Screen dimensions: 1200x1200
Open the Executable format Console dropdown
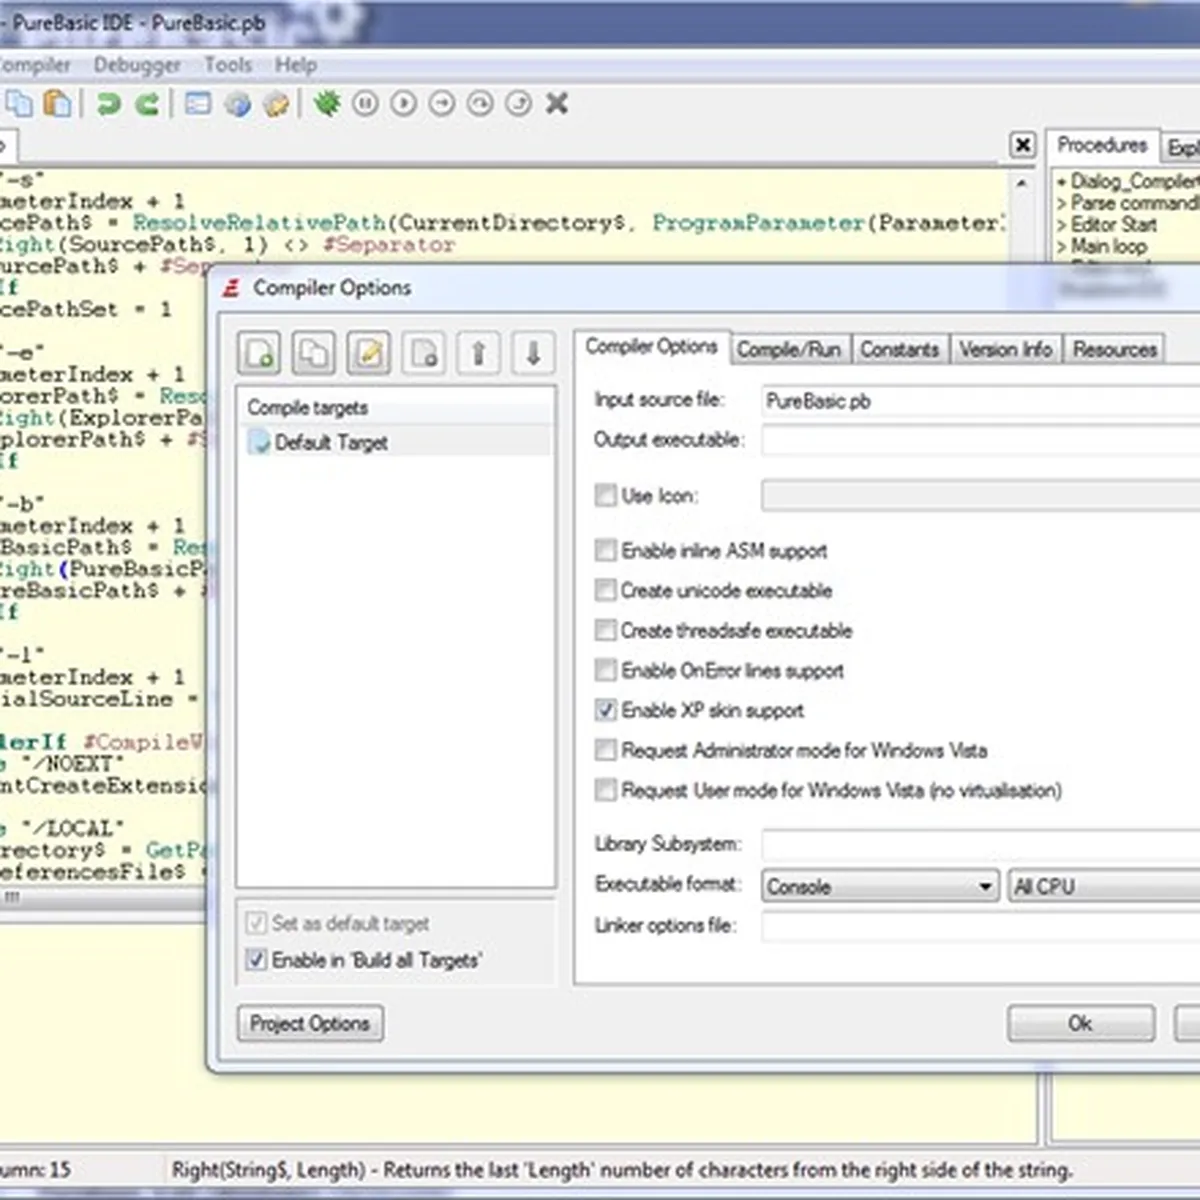click(880, 886)
